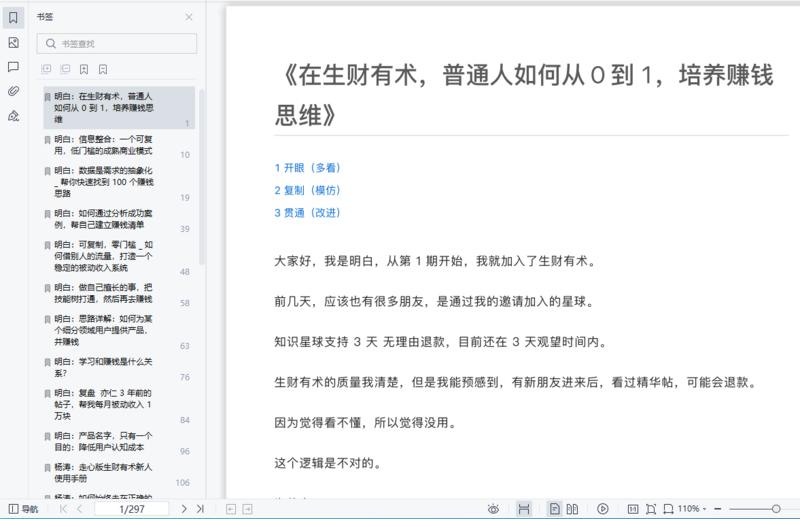Click page number 10 beside 信息整合 bookmark
This screenshot has height=519, width=800.
[185, 155]
